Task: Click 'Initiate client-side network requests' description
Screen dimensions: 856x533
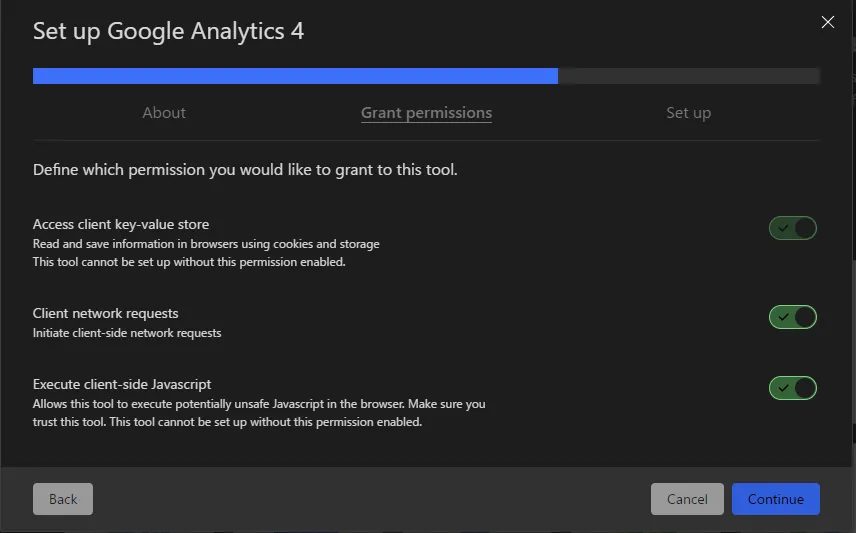Action: coord(127,333)
